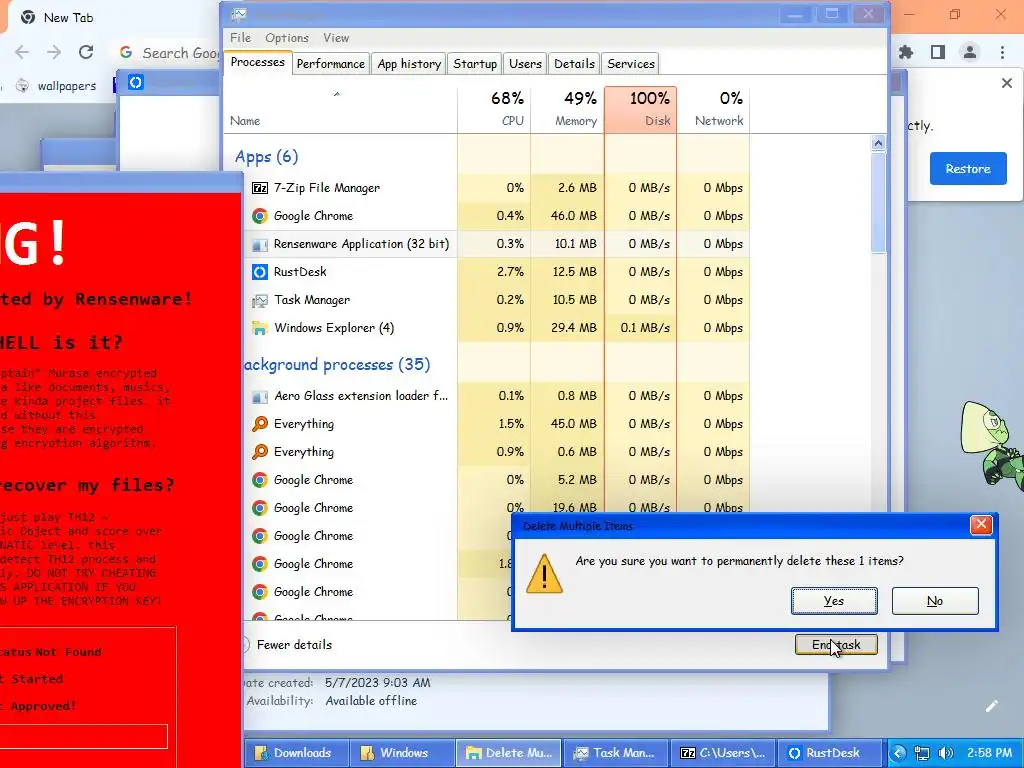Click the Aero Glass extension loader icon

[260, 396]
